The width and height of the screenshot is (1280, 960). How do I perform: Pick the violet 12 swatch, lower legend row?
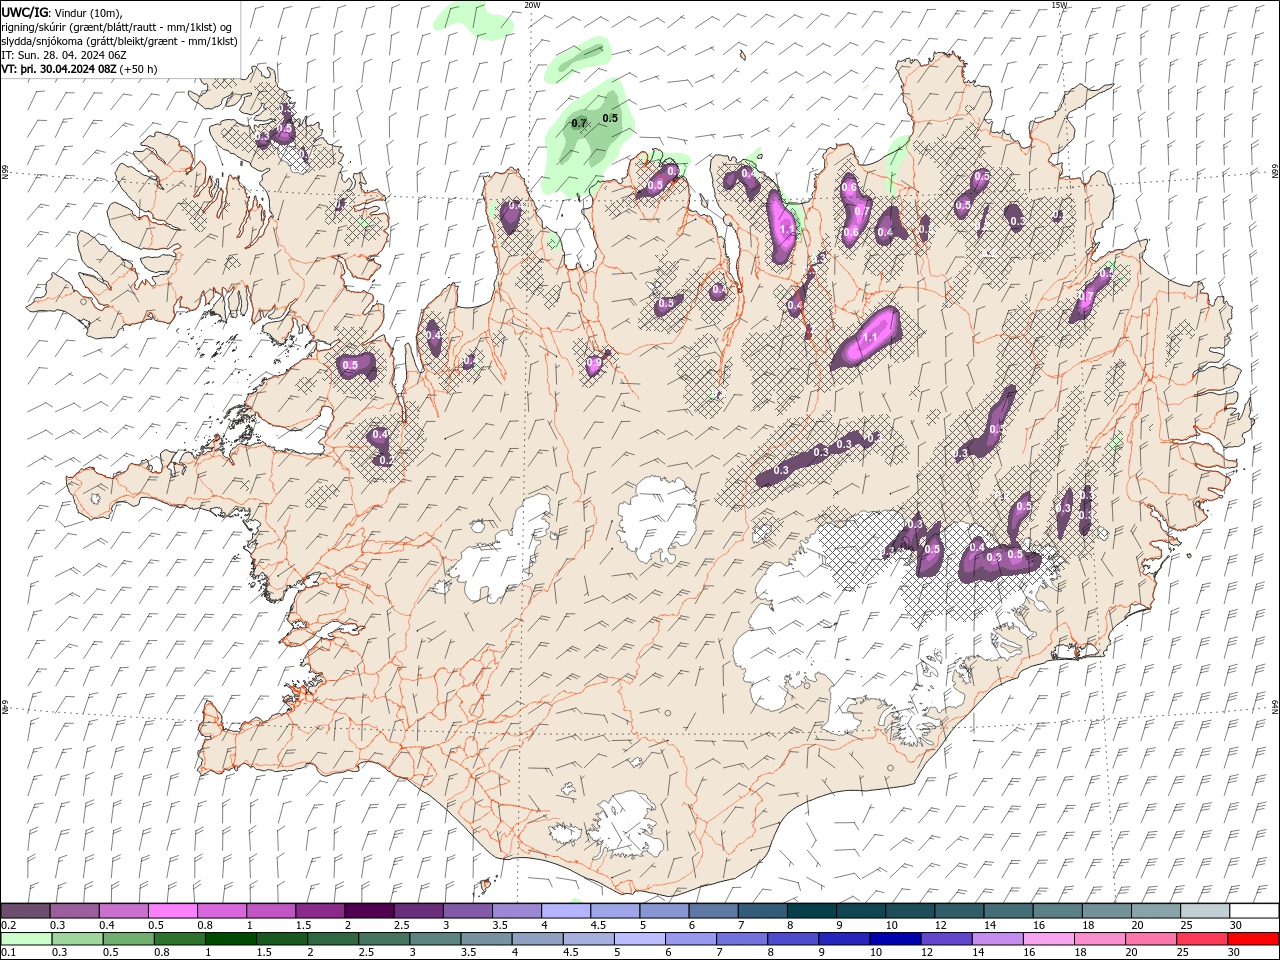pyautogui.click(x=946, y=939)
